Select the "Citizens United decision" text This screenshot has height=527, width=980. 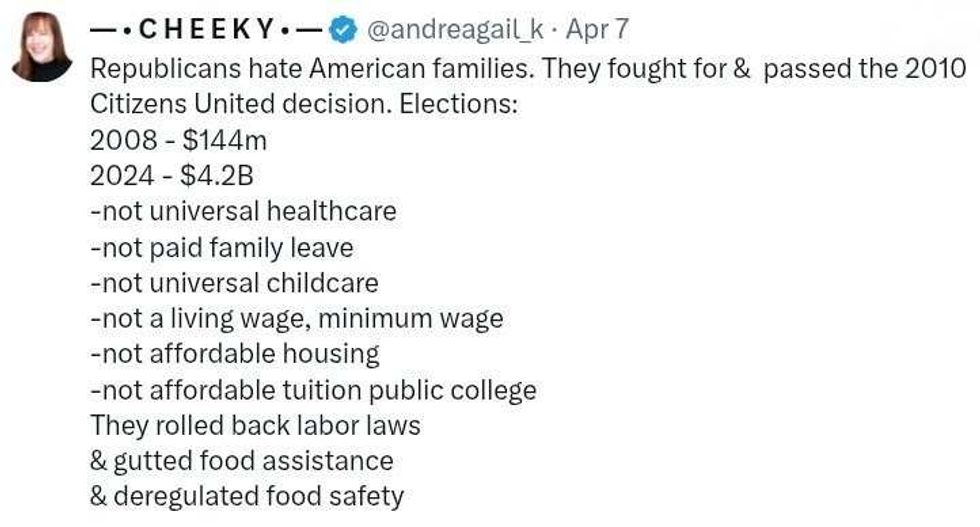pos(240,105)
